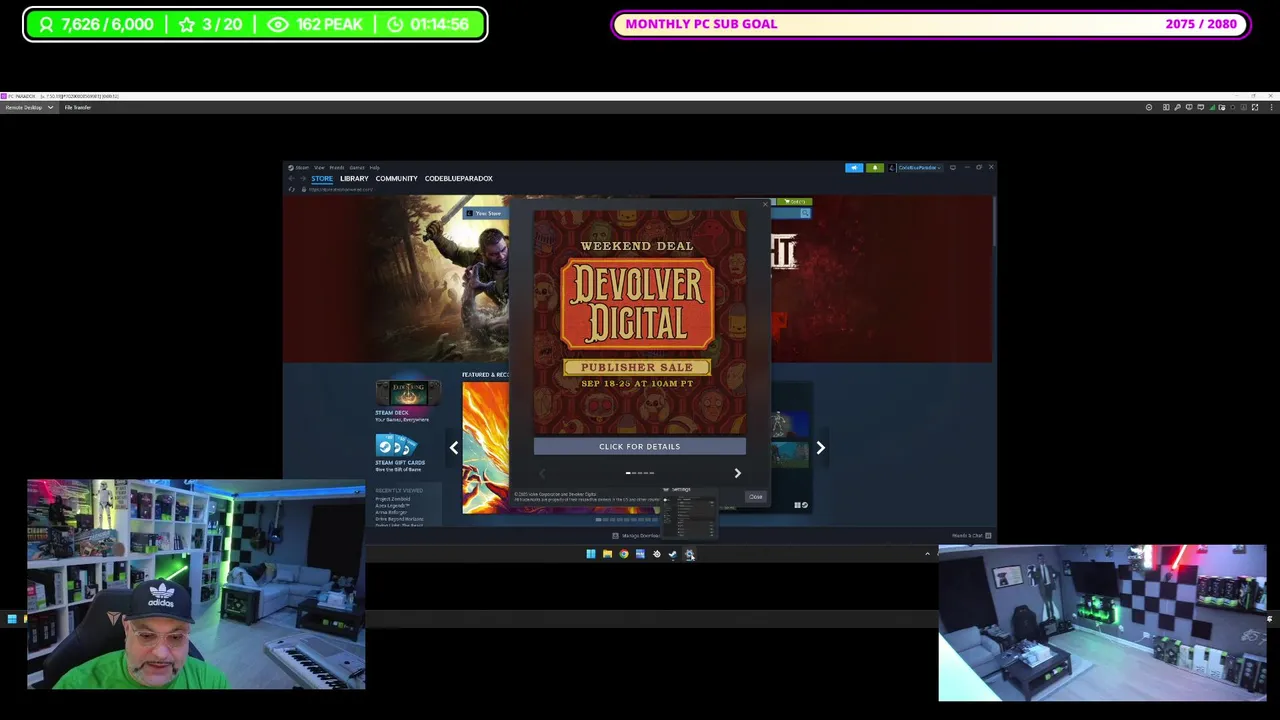Open the Games menu in Steam
The height and width of the screenshot is (720, 1280).
click(357, 167)
